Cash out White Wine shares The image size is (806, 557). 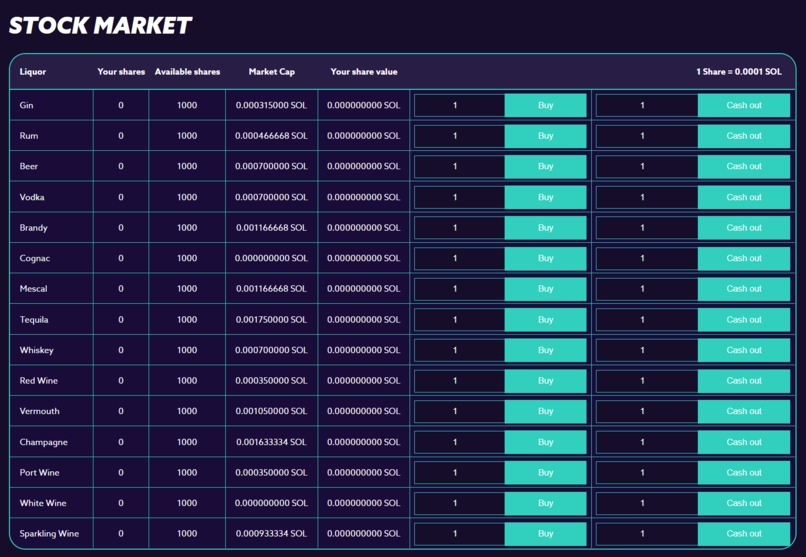tap(744, 503)
